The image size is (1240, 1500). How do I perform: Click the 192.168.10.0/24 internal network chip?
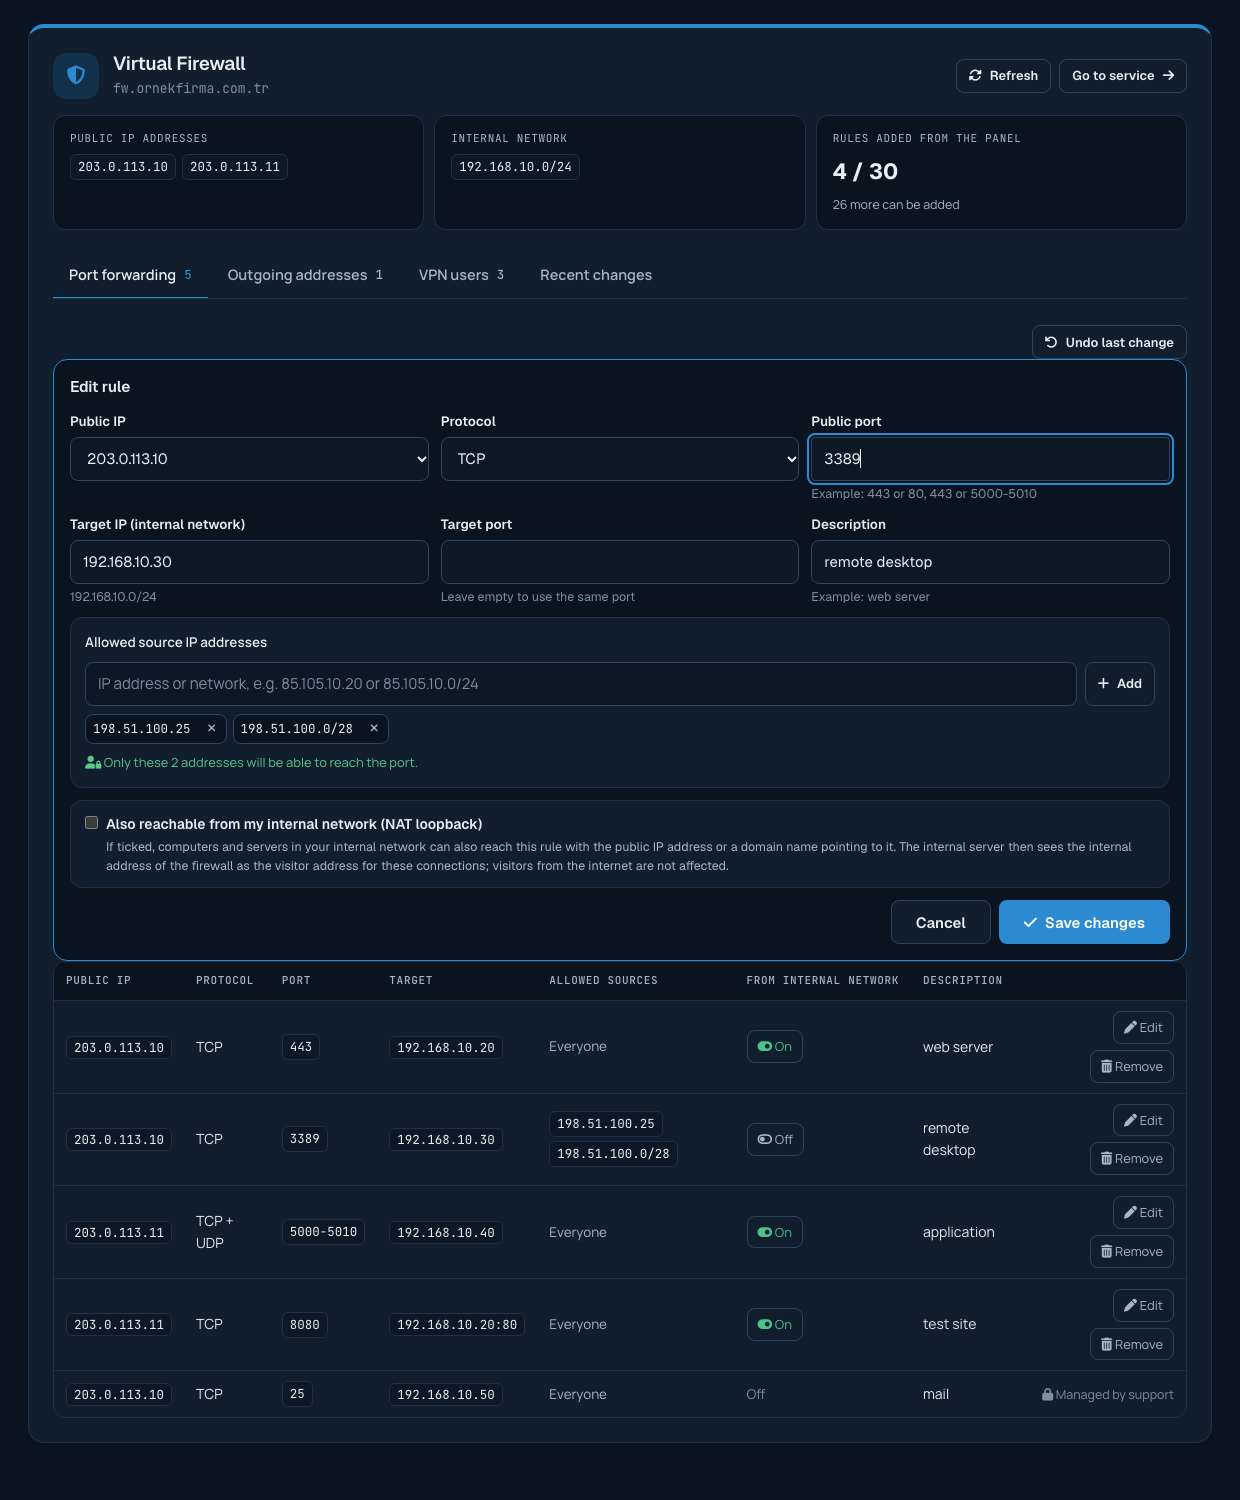(x=515, y=167)
